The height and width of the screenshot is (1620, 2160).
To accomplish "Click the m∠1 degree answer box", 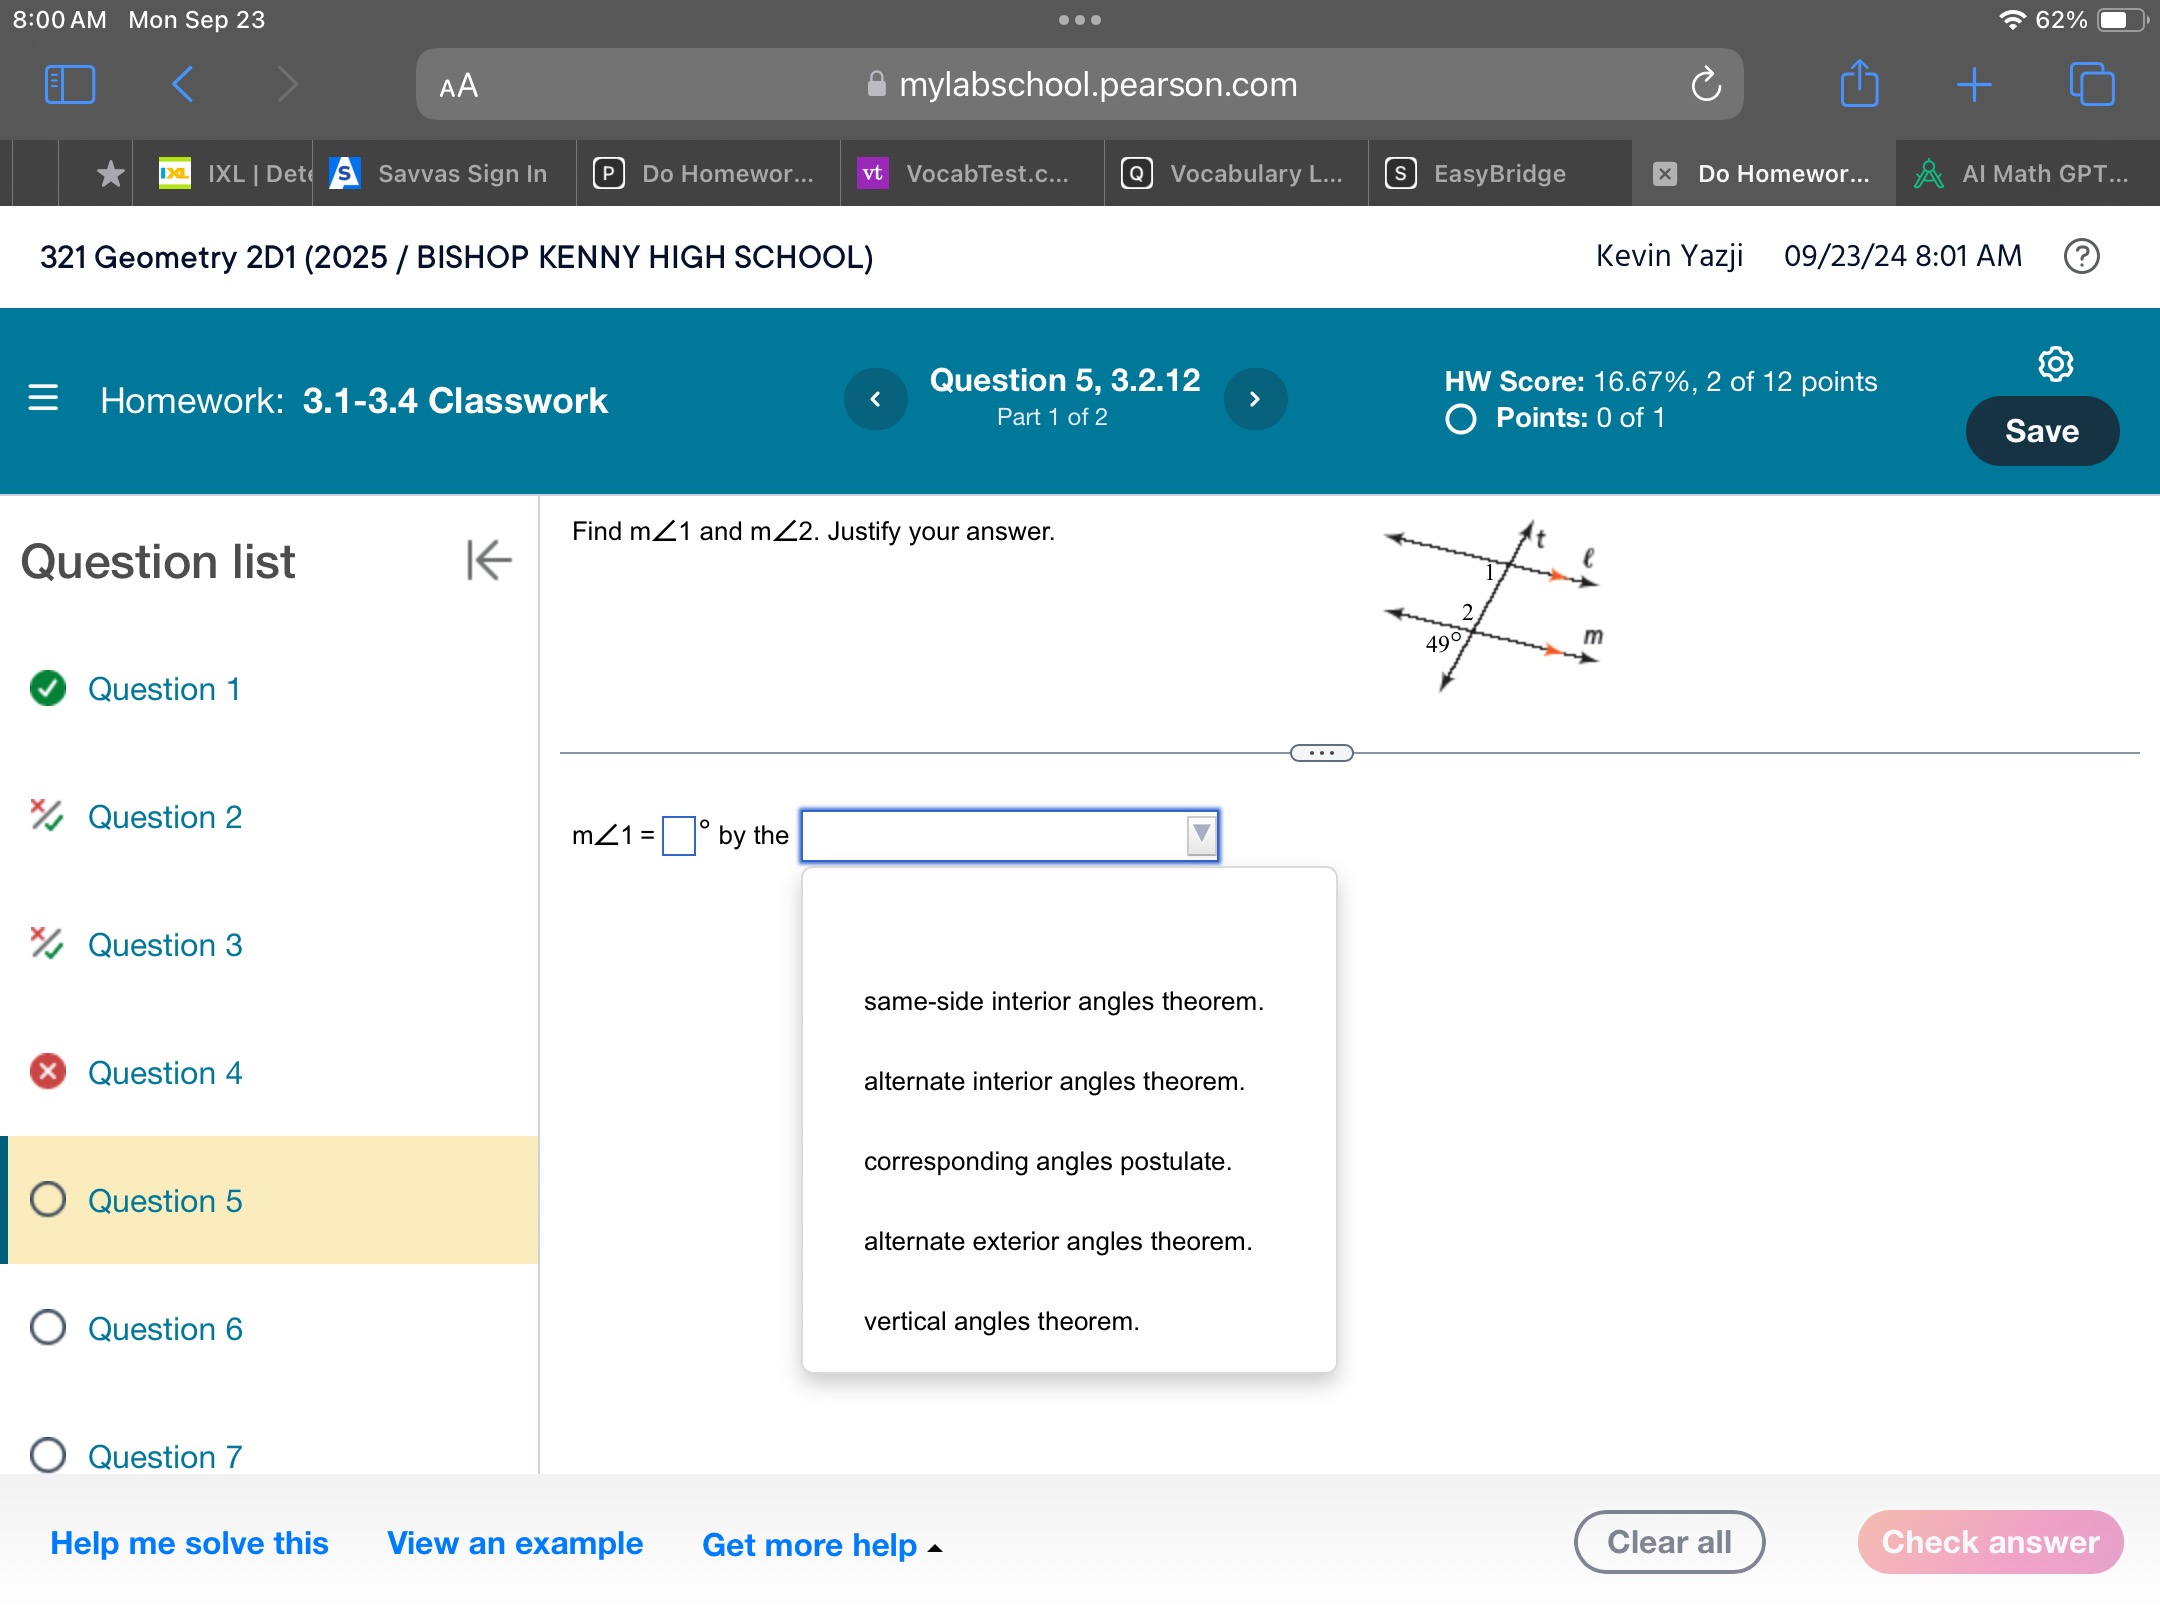I will [x=679, y=835].
